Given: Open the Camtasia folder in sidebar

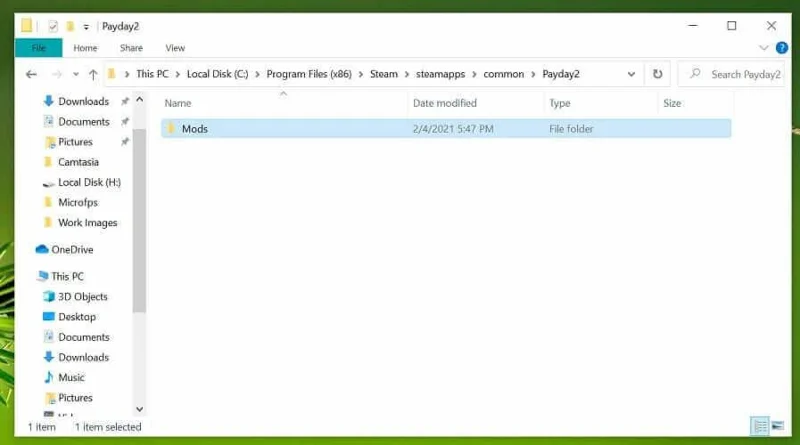Looking at the screenshot, I should click(78, 162).
